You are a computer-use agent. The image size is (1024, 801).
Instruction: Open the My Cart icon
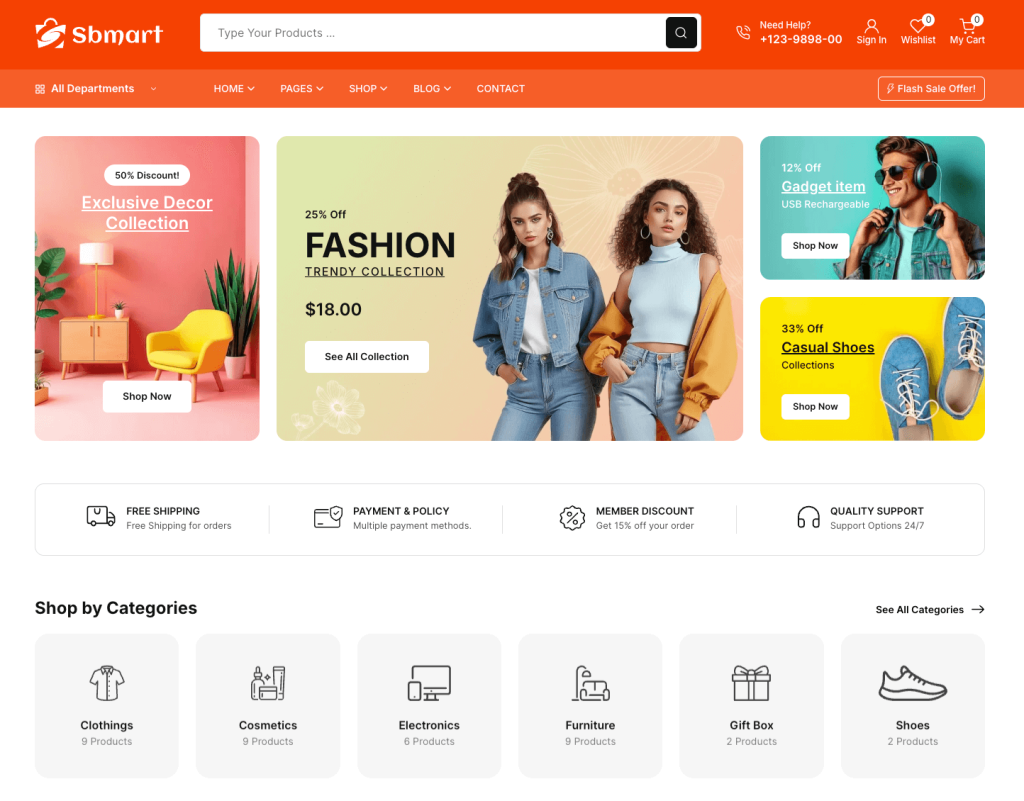tap(967, 26)
